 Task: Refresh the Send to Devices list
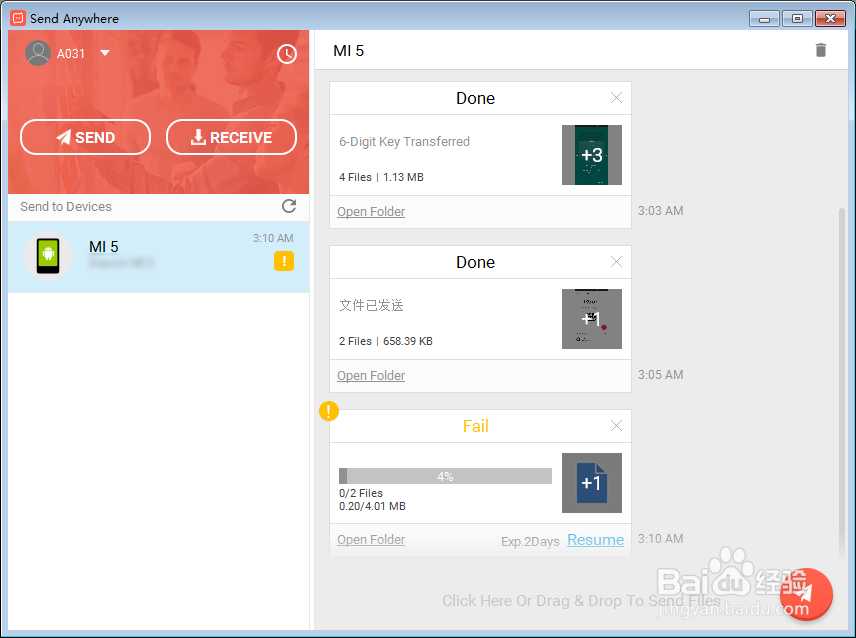pyautogui.click(x=289, y=206)
